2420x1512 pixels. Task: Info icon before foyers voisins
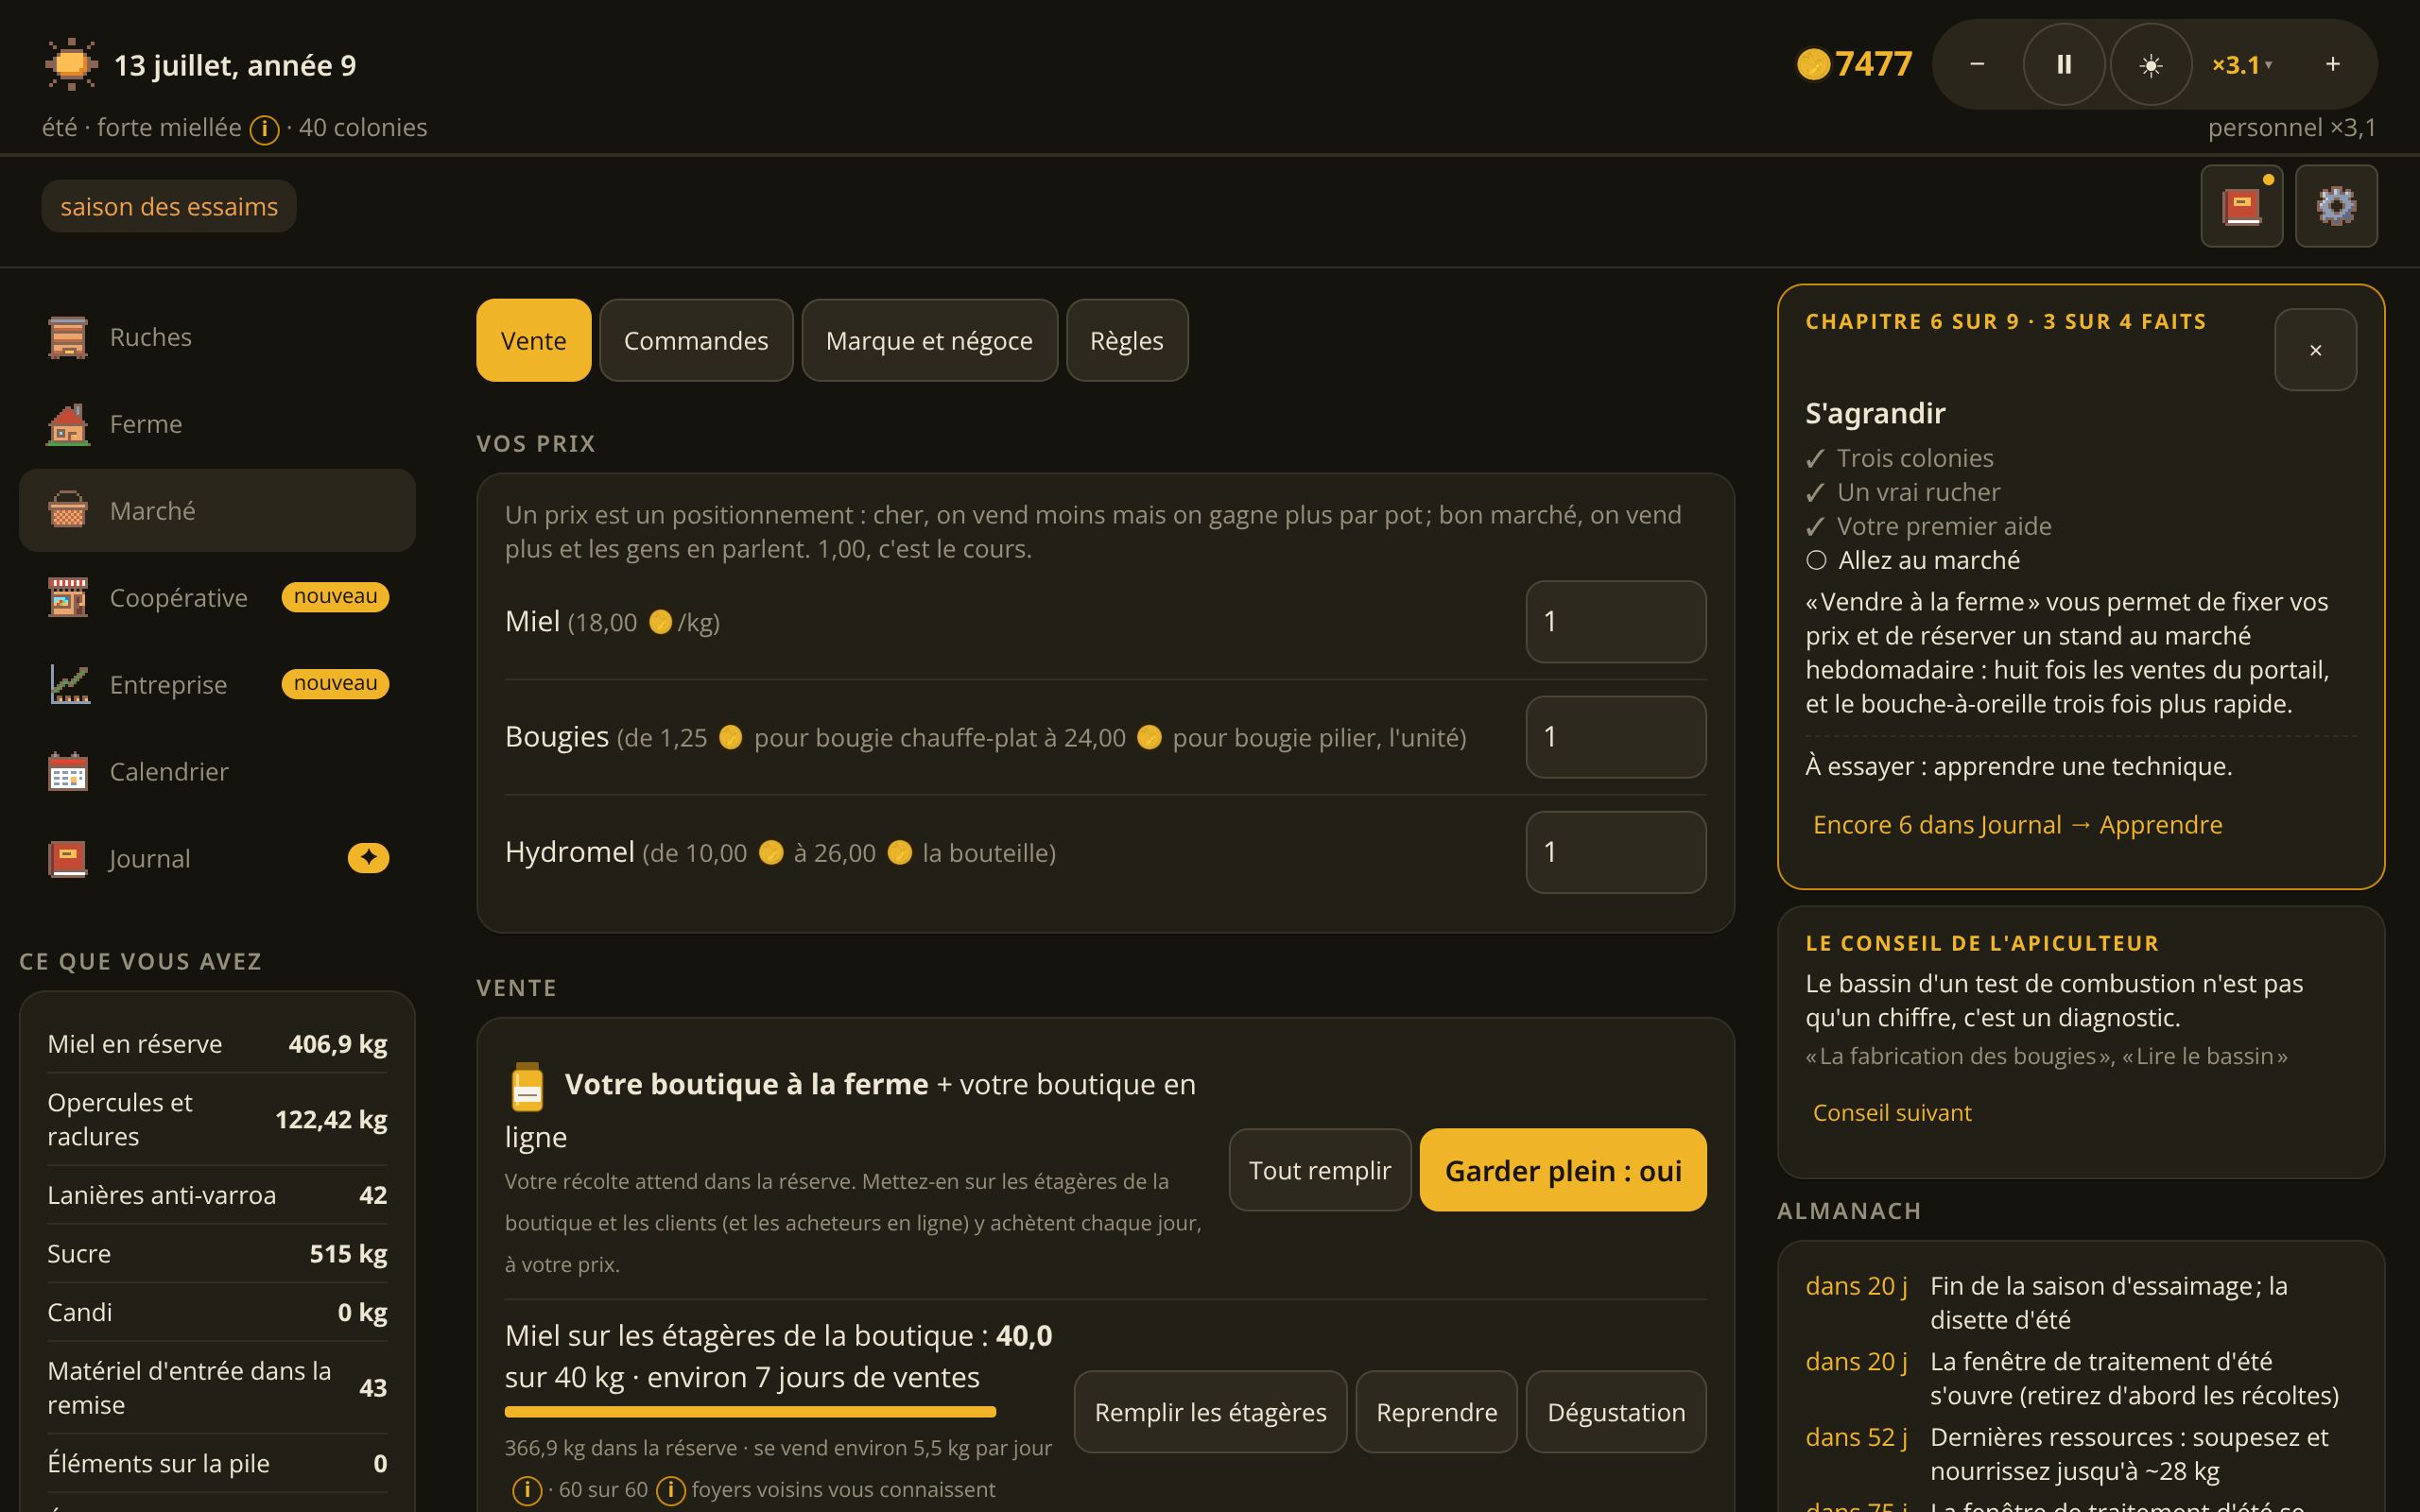[x=670, y=1491]
